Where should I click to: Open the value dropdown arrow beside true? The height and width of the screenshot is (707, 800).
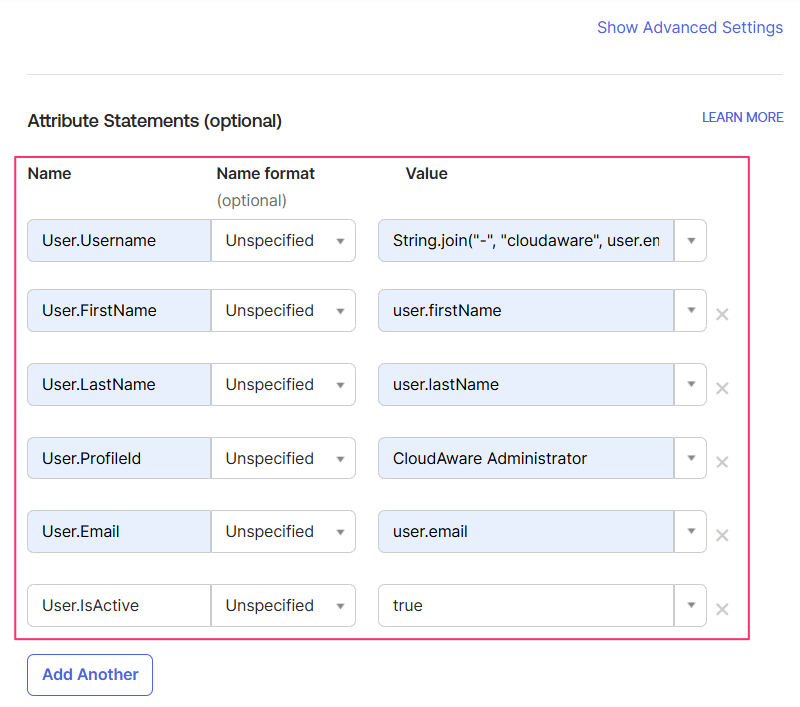click(691, 605)
